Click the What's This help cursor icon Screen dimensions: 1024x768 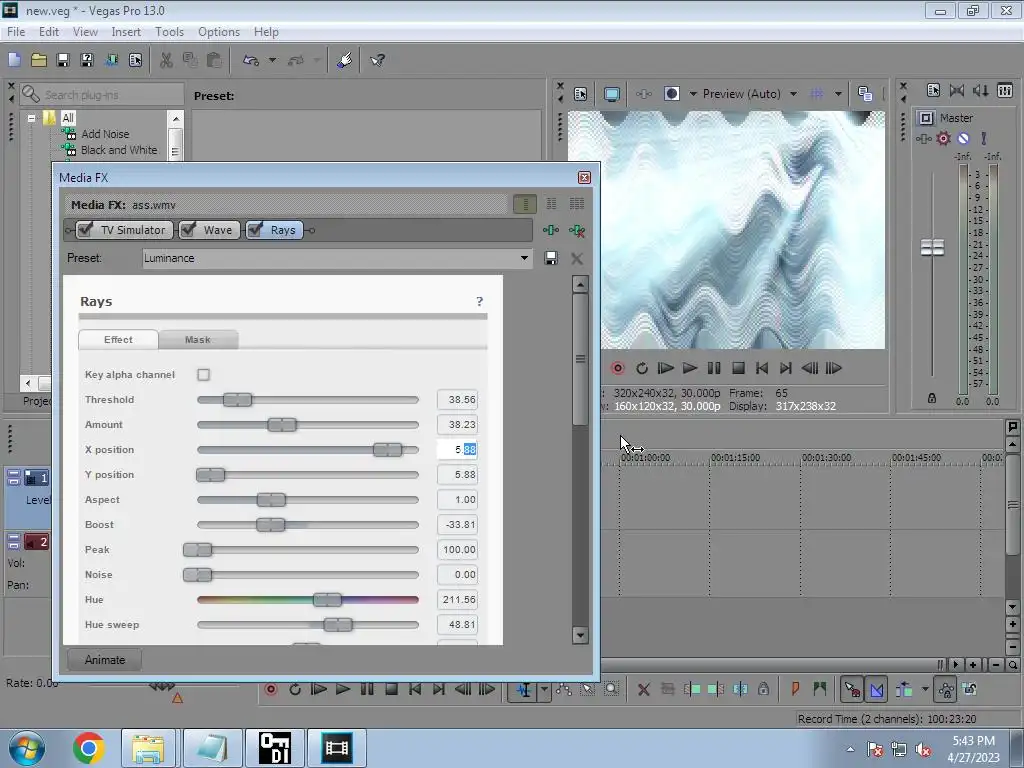tap(377, 60)
